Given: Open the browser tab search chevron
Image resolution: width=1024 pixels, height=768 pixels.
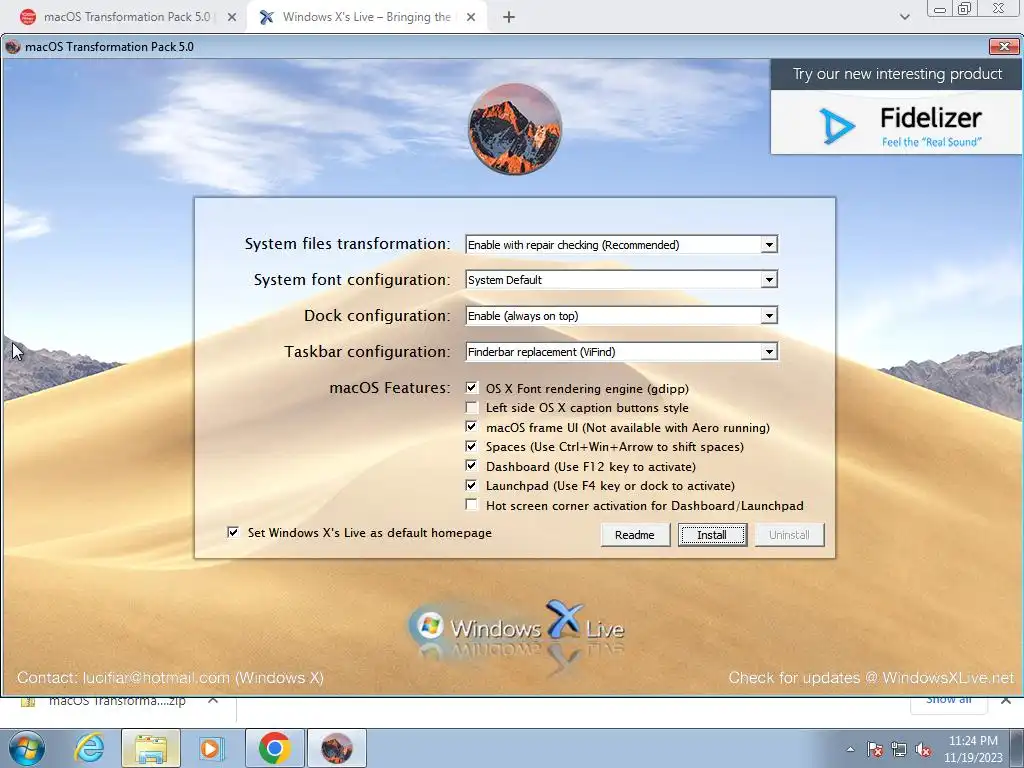Looking at the screenshot, I should (904, 17).
